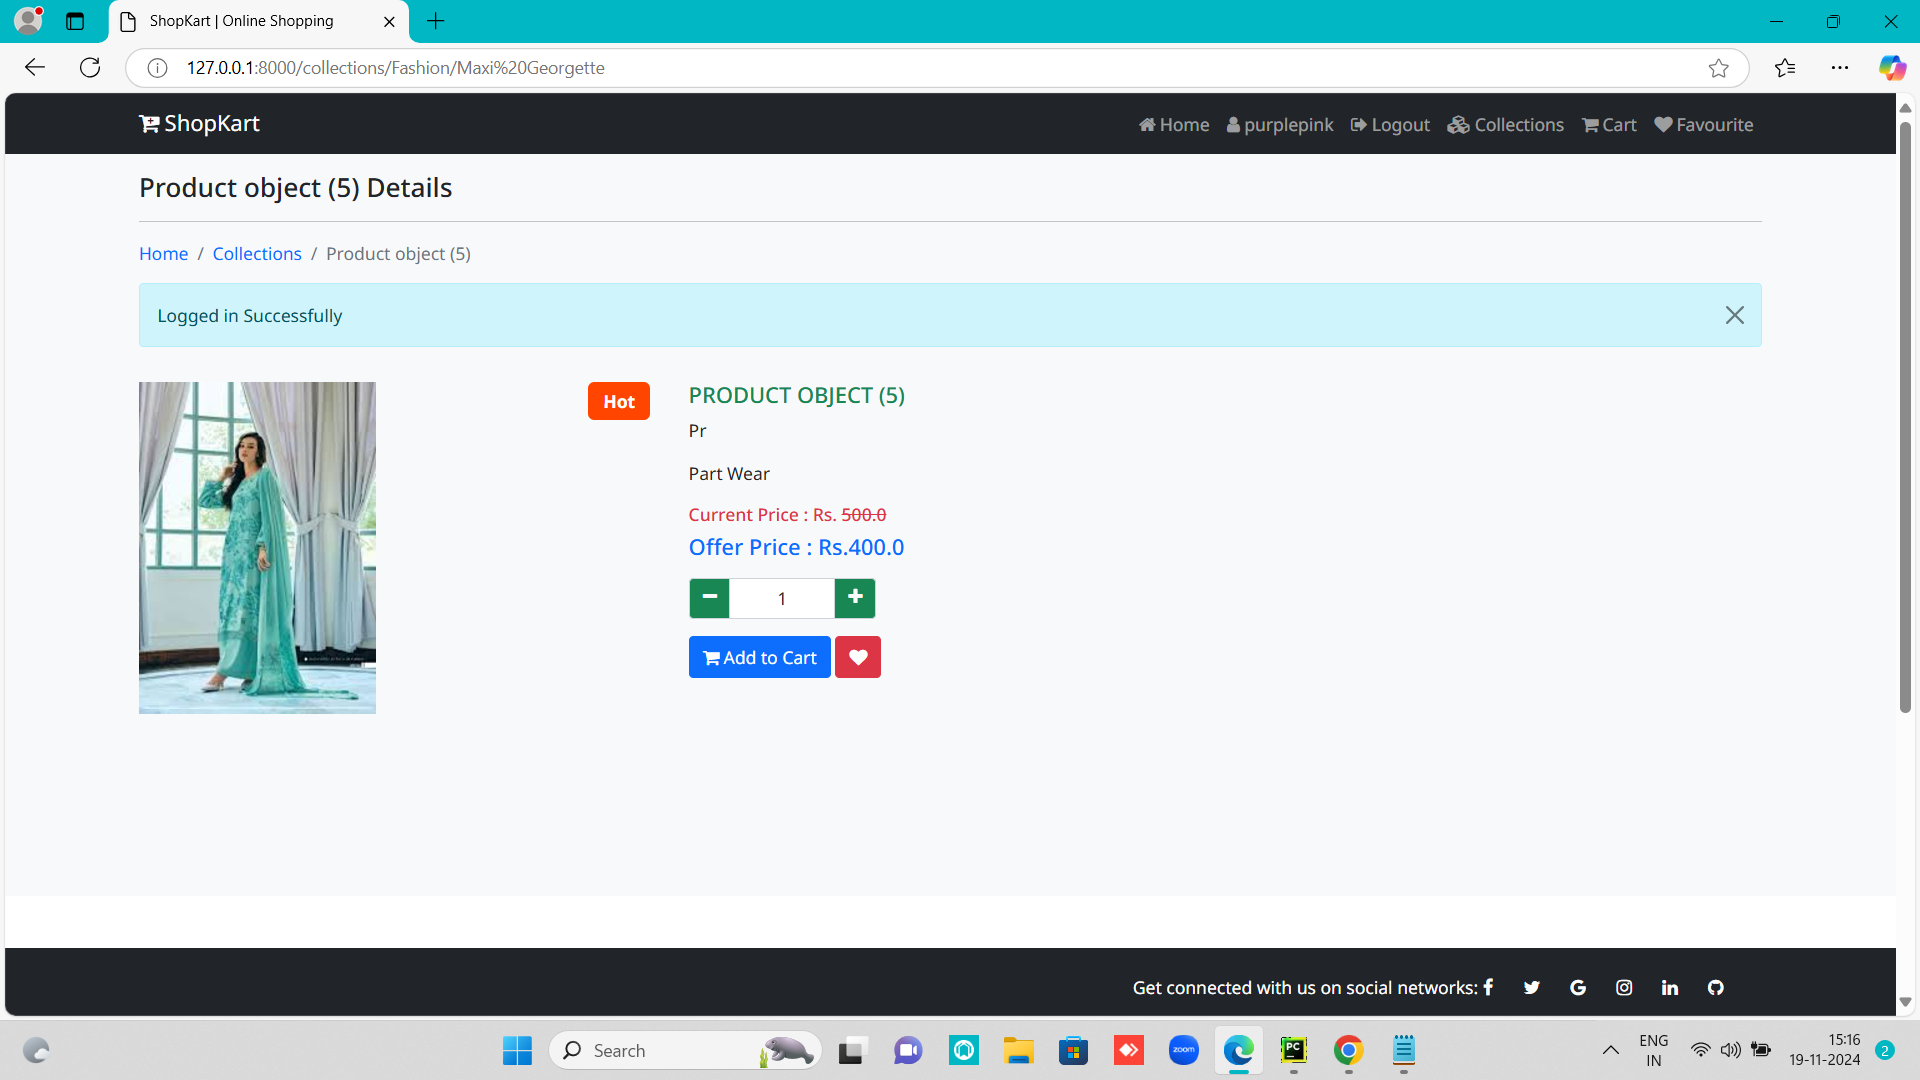1920x1080 pixels.
Task: Open the Home nav link
Action: coord(1174,125)
